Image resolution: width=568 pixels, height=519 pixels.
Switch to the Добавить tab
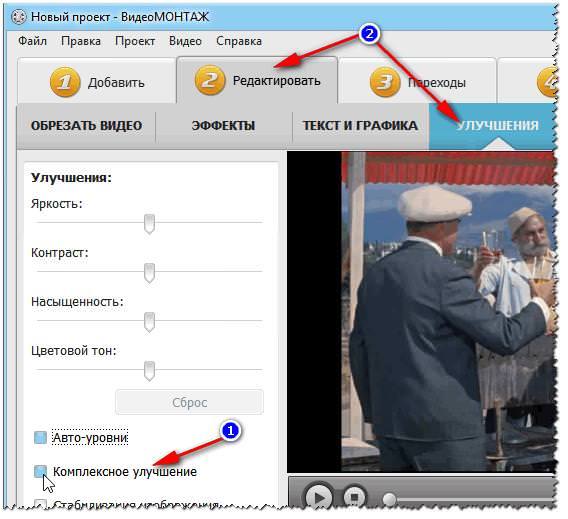[97, 80]
